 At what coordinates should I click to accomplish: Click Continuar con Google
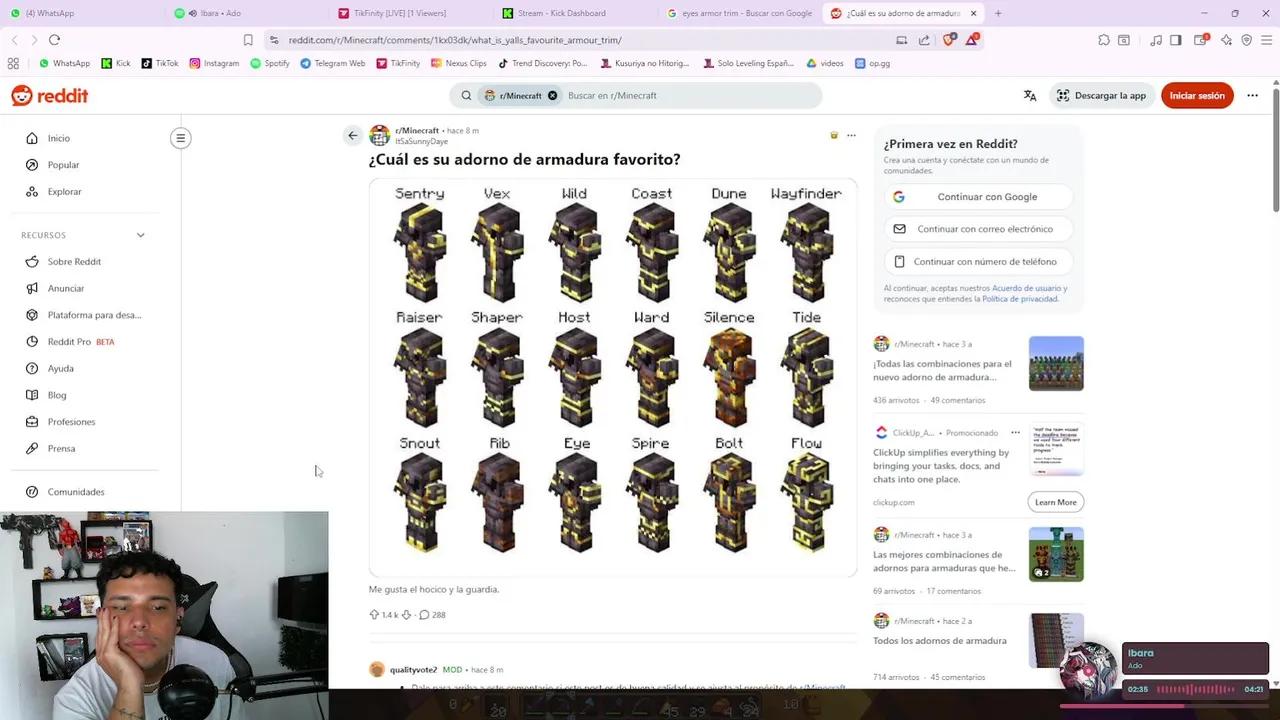tap(978, 197)
